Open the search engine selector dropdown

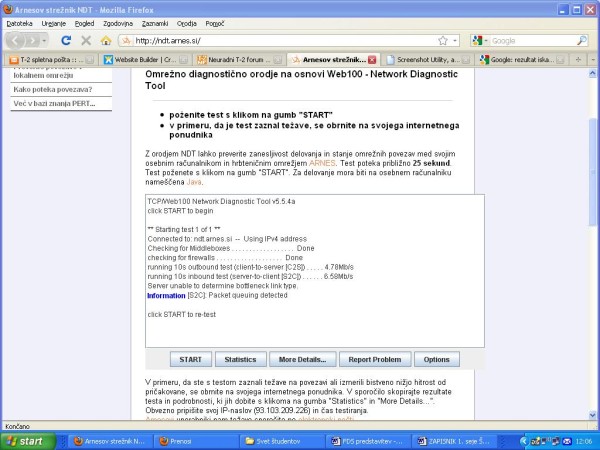click(x=481, y=41)
